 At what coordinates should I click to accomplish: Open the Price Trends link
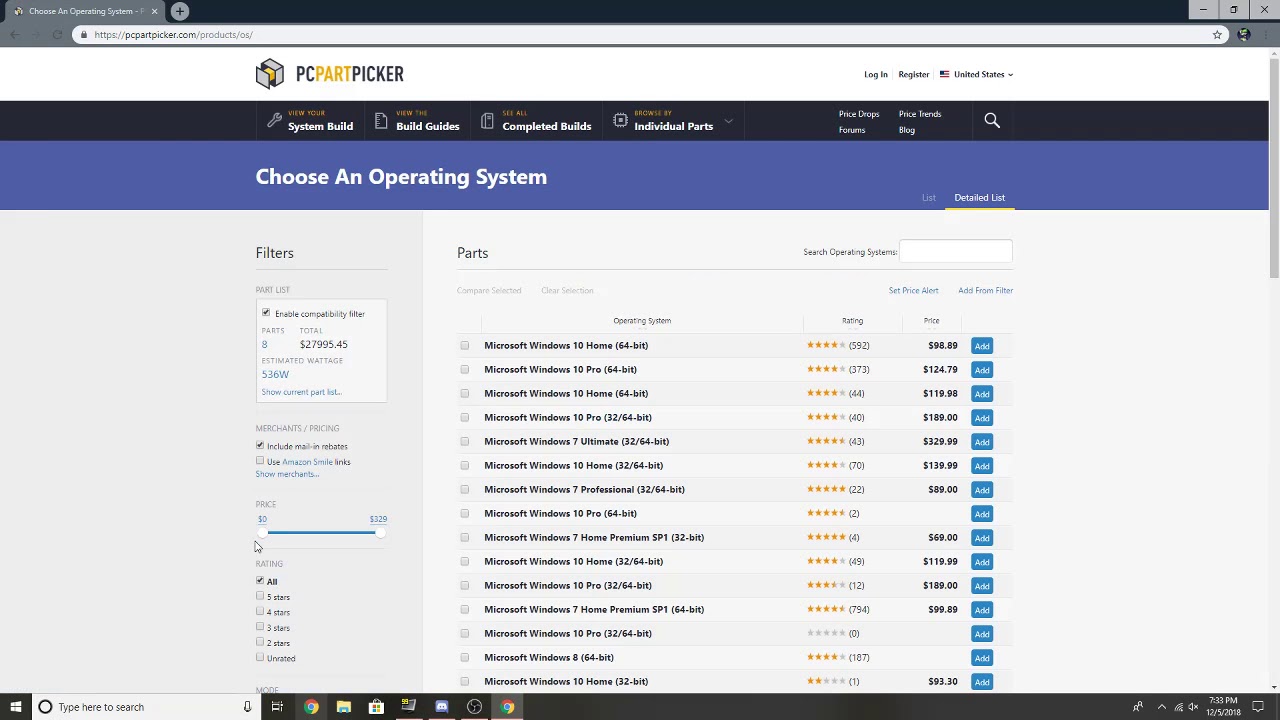pos(919,114)
